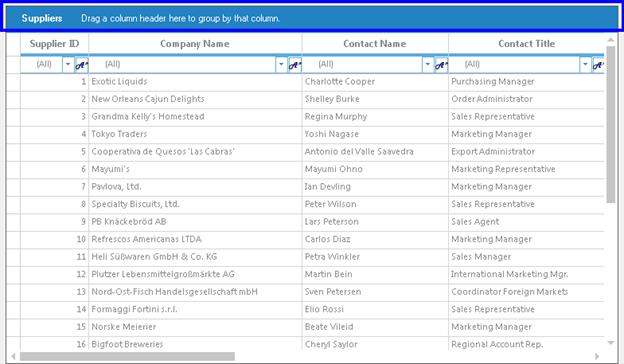Open the Contact Name filter dropdown arrow
Image resolution: width=624 pixels, height=364 pixels.
(428, 64)
